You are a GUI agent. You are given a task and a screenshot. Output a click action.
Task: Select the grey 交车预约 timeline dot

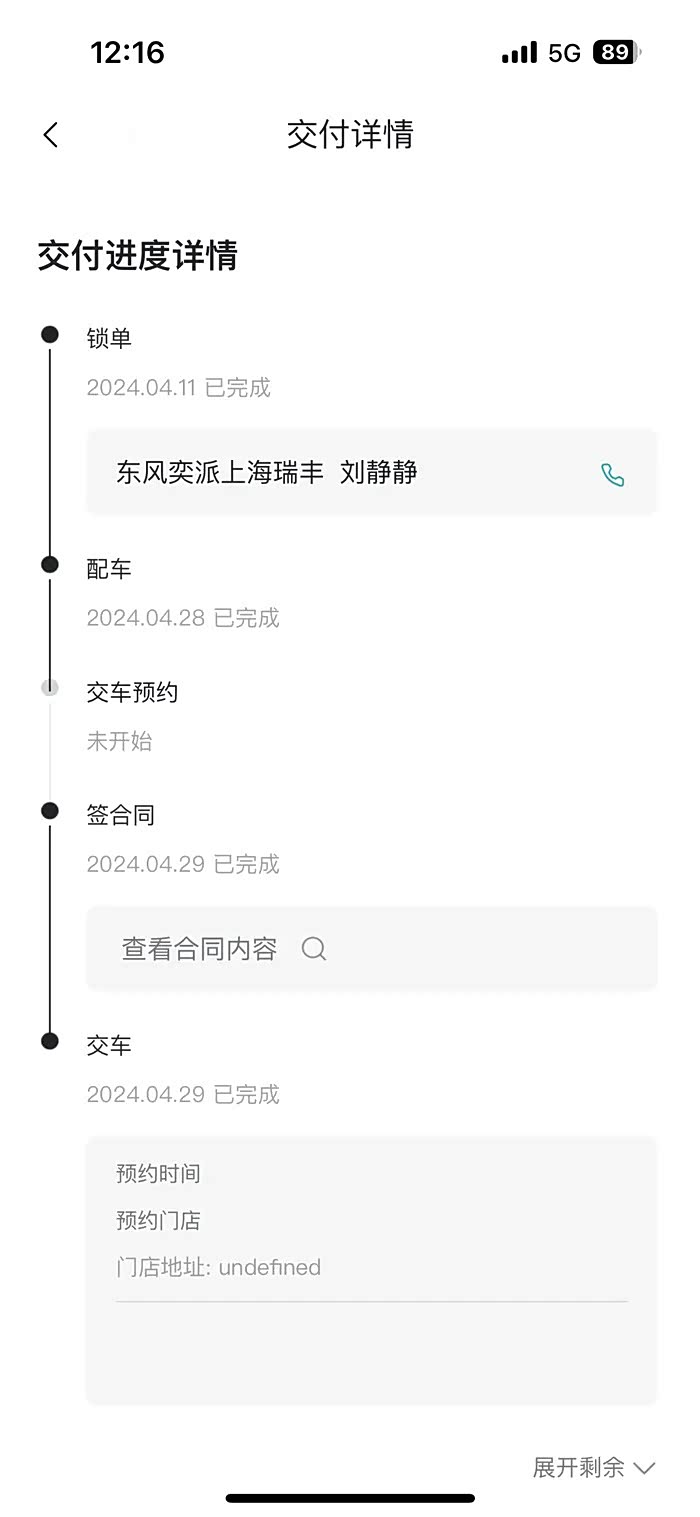click(x=50, y=688)
